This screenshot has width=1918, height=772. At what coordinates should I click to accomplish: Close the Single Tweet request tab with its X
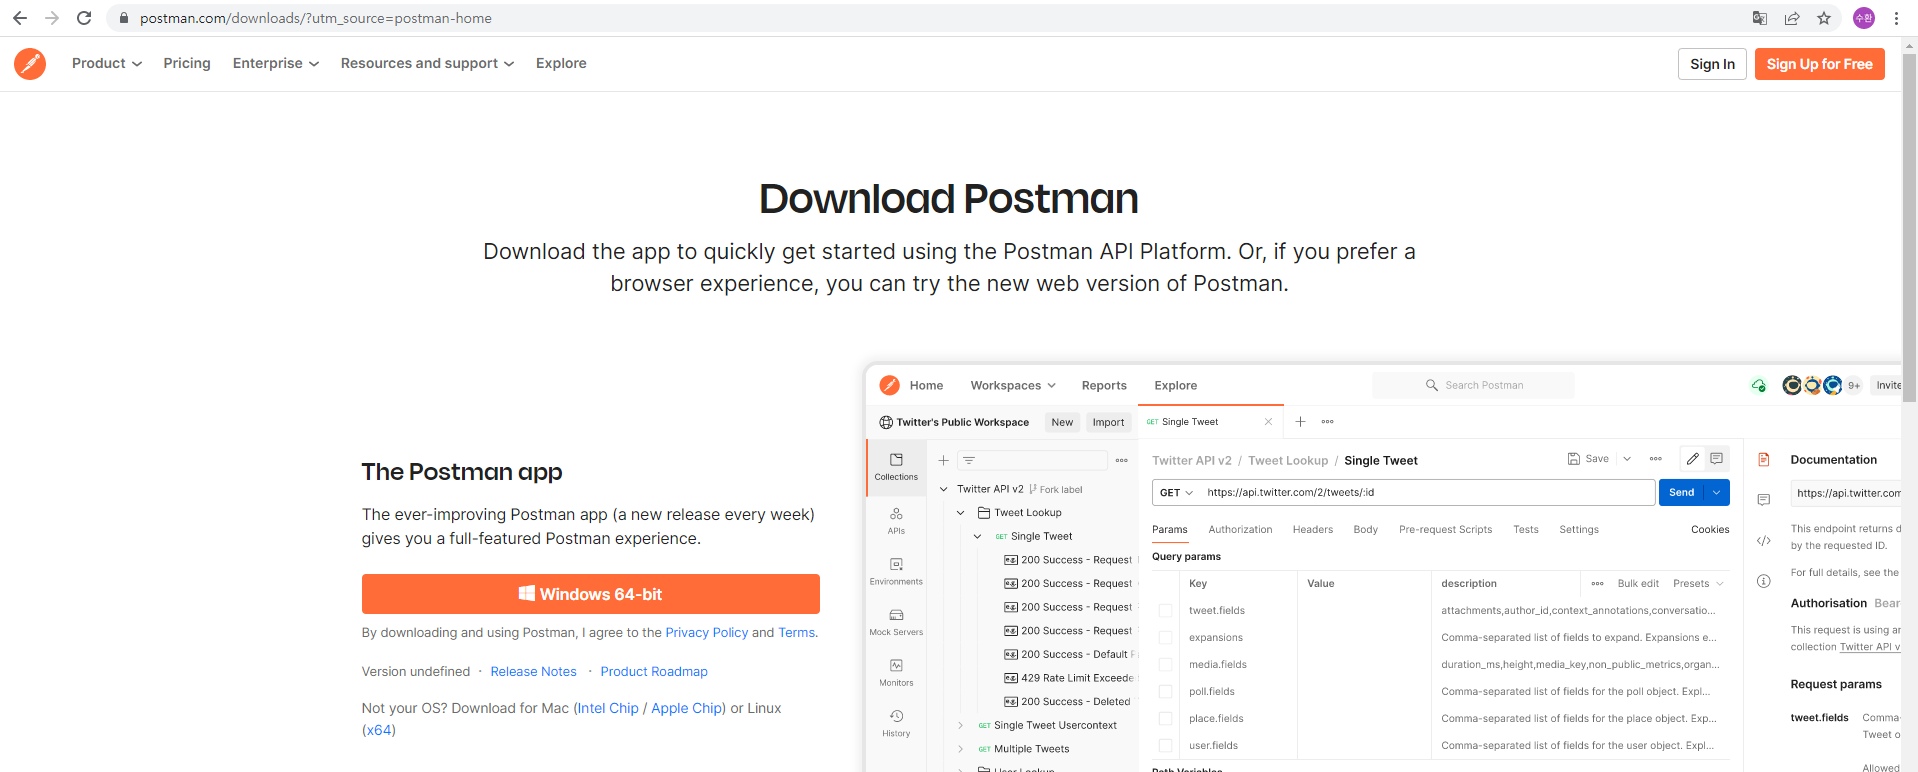point(1268,422)
